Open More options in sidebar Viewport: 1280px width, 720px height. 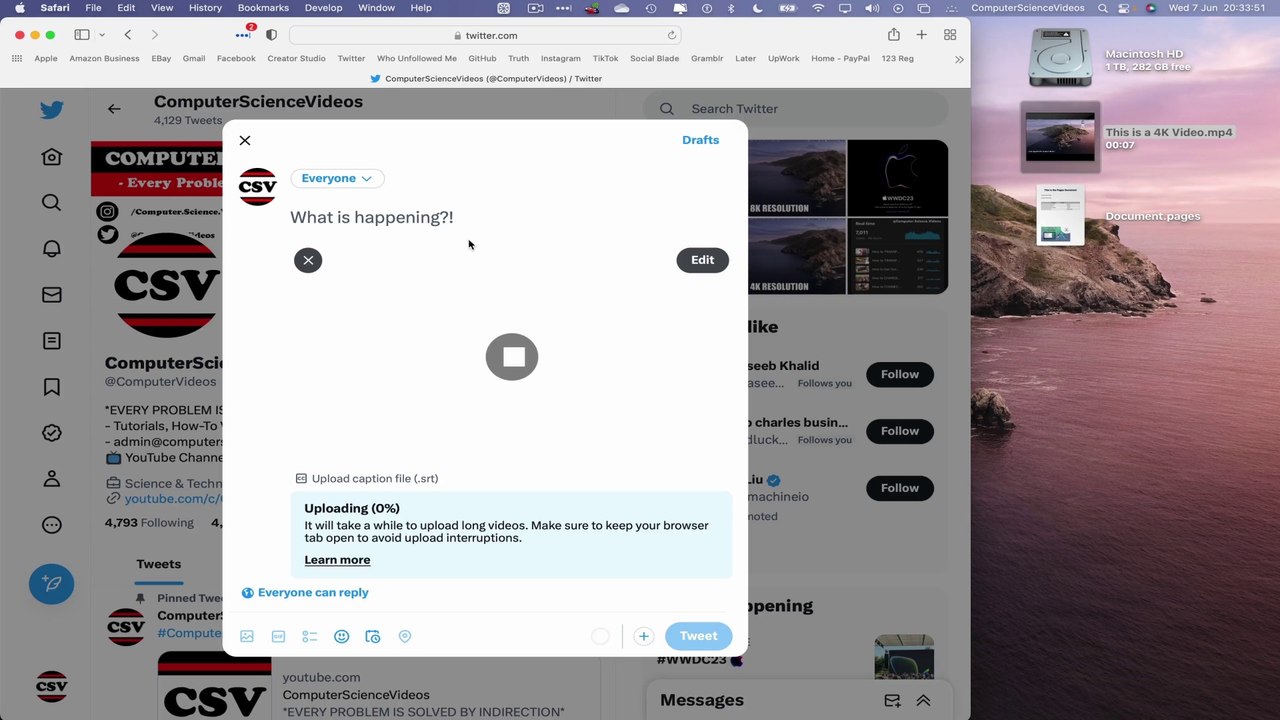coord(52,525)
